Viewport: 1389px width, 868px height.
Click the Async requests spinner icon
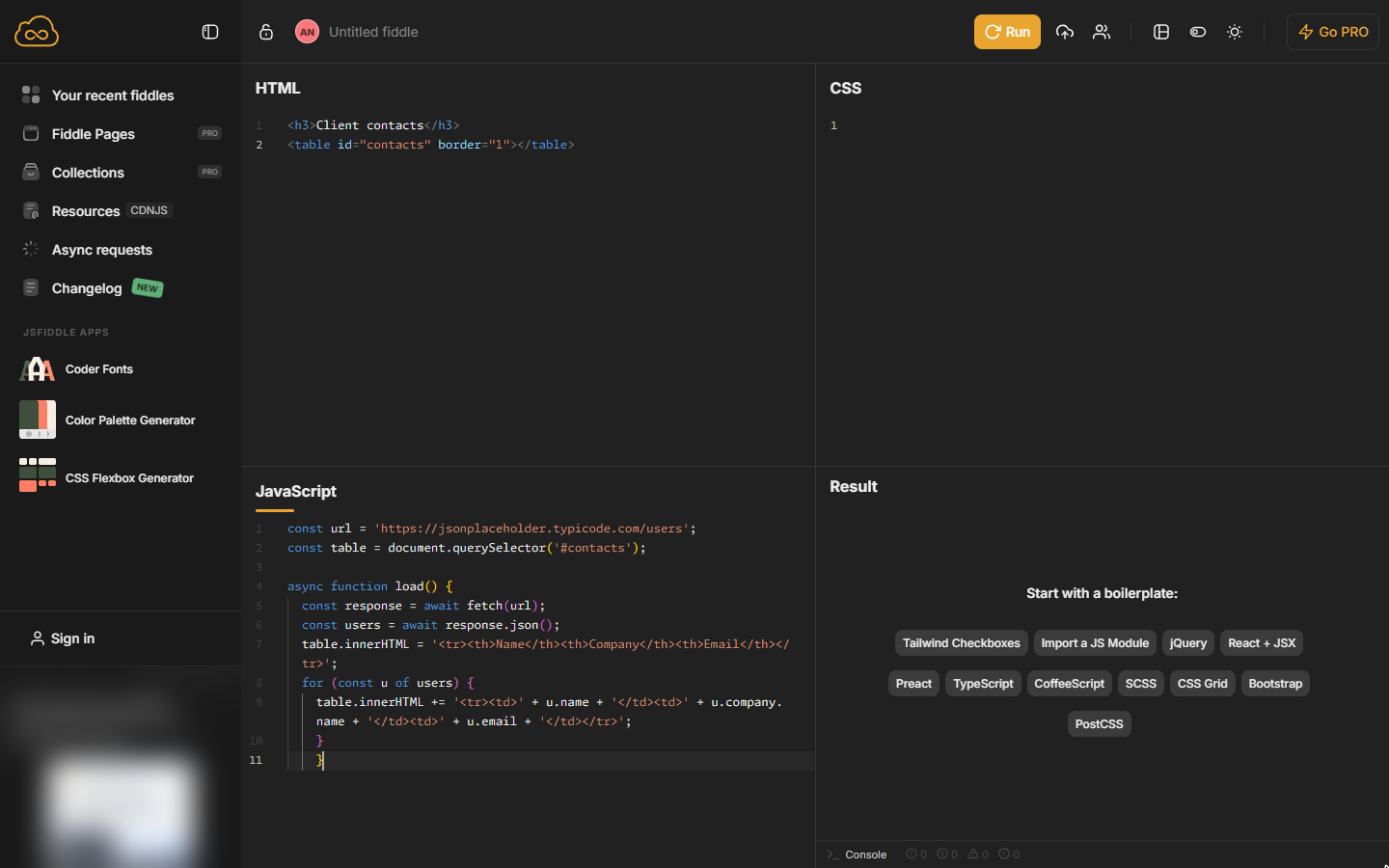pyautogui.click(x=31, y=249)
